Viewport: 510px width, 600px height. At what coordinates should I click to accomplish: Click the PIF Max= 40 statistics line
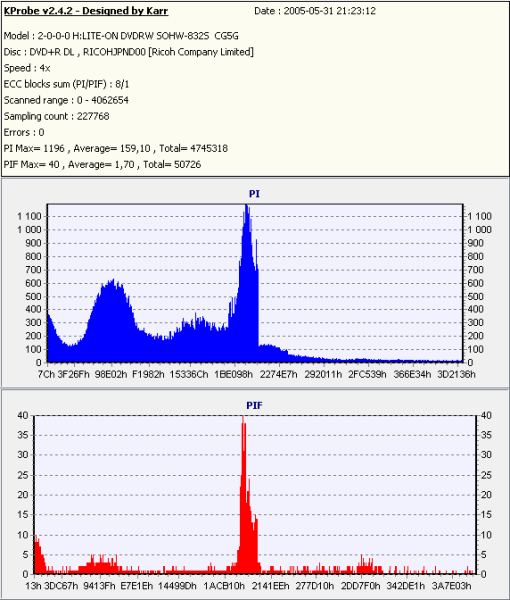click(102, 165)
